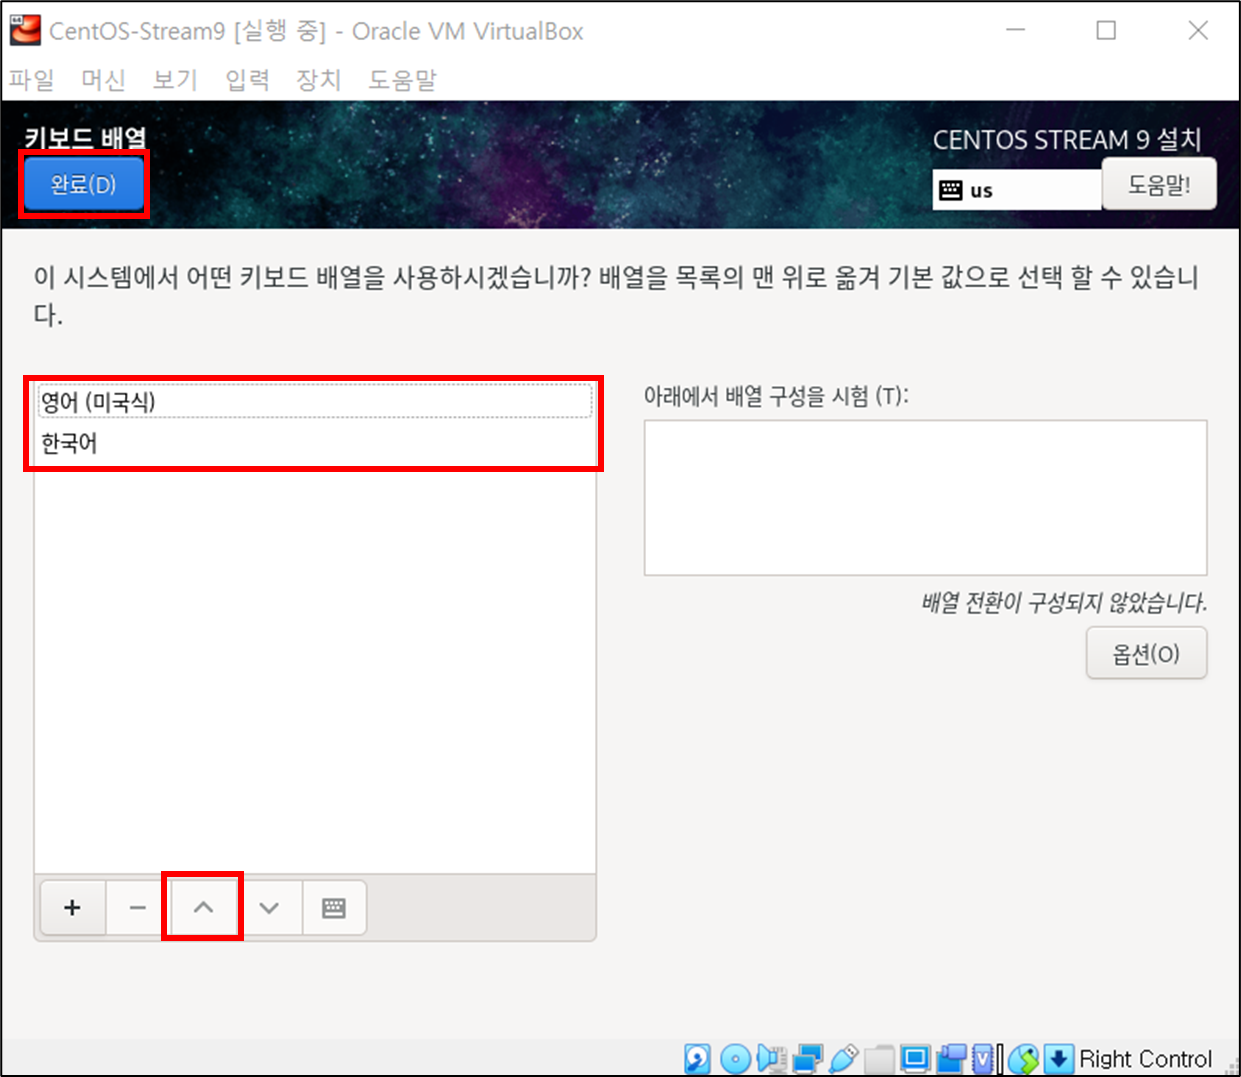
Task: Click the recording status icon
Action: coord(951,1058)
